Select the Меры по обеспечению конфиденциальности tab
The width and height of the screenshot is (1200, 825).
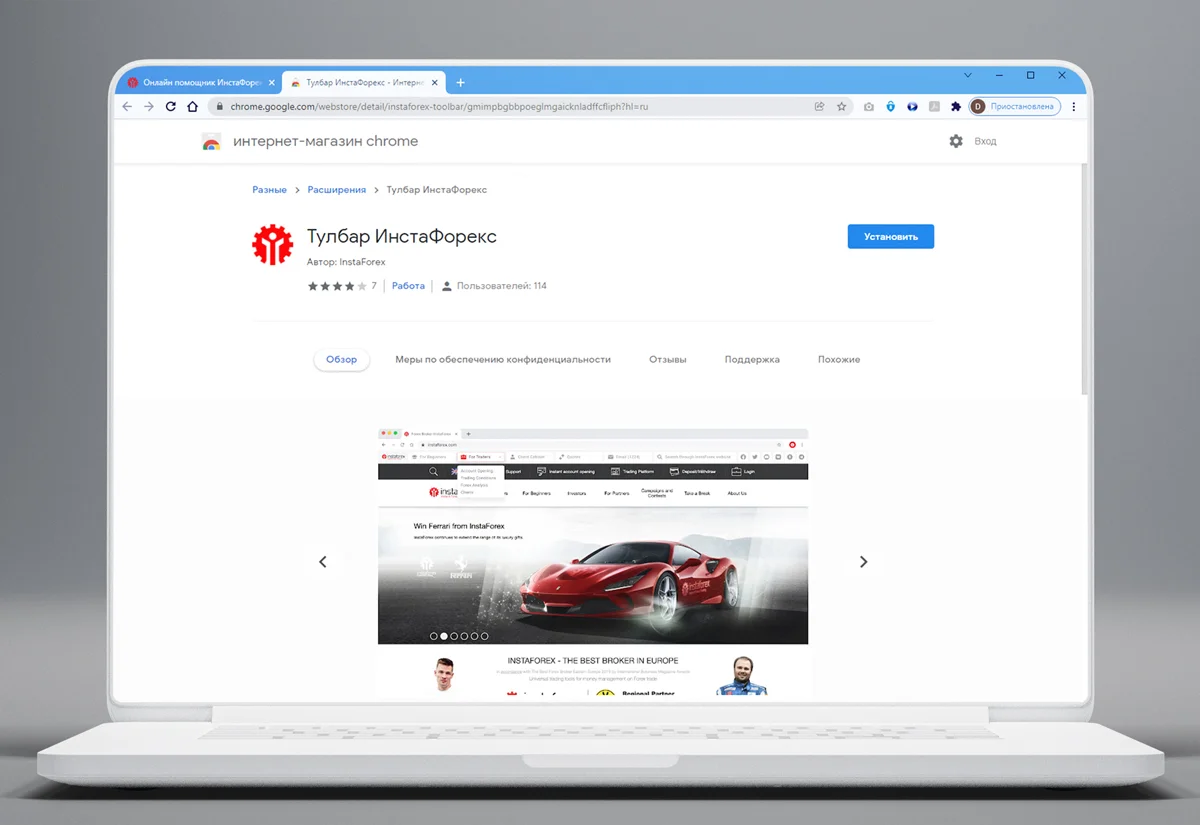click(502, 360)
